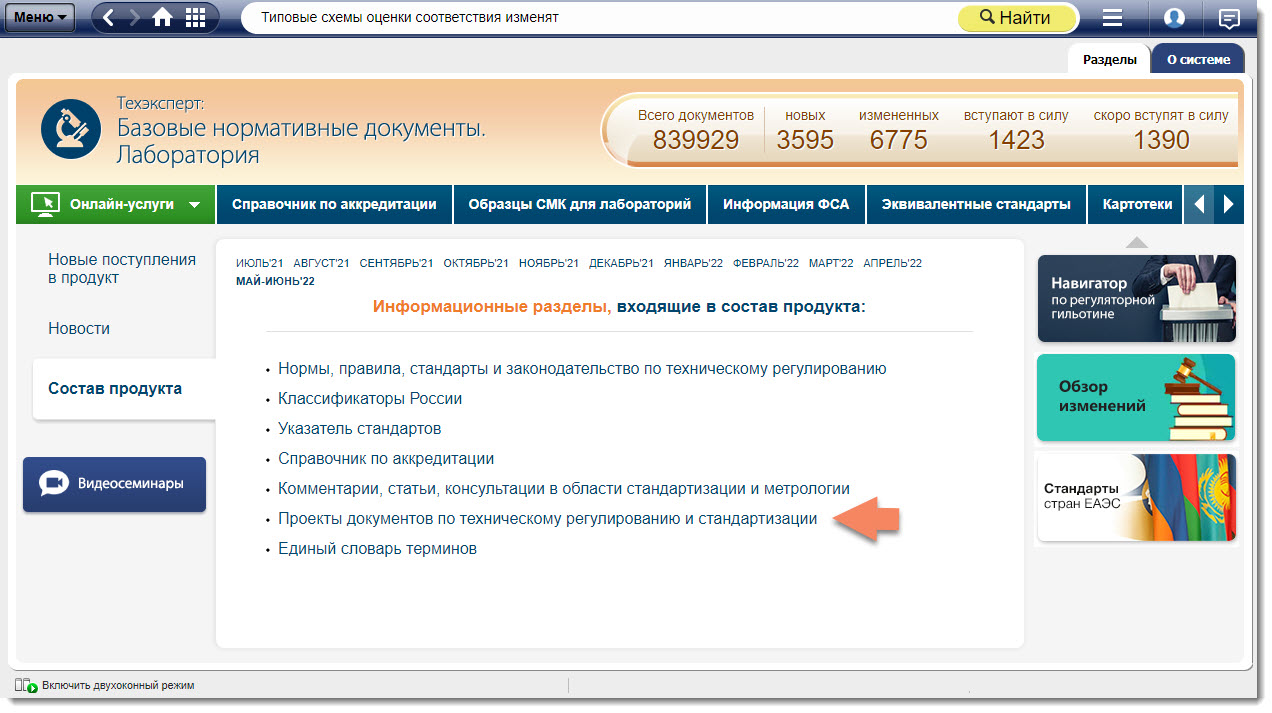This screenshot has width=1272, height=713.
Task: Open the messages chat icon
Action: tap(1229, 18)
